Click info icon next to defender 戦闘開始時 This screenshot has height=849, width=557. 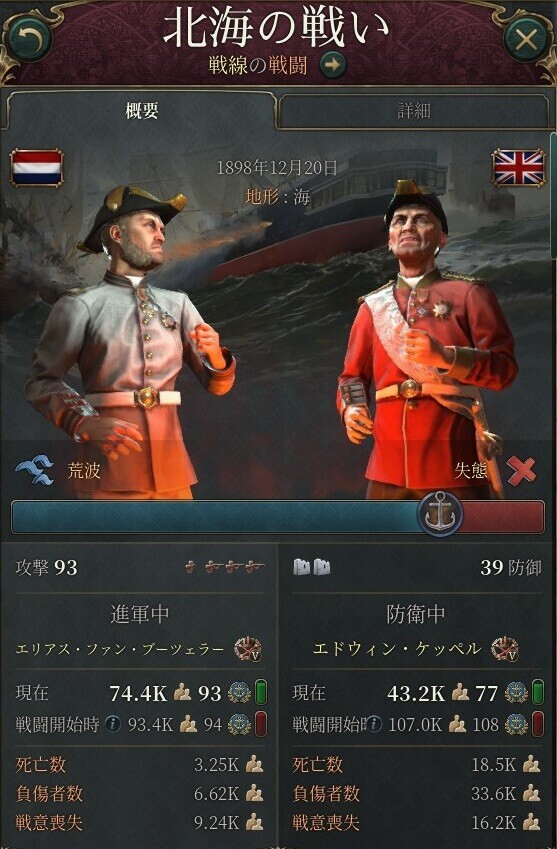tap(374, 724)
